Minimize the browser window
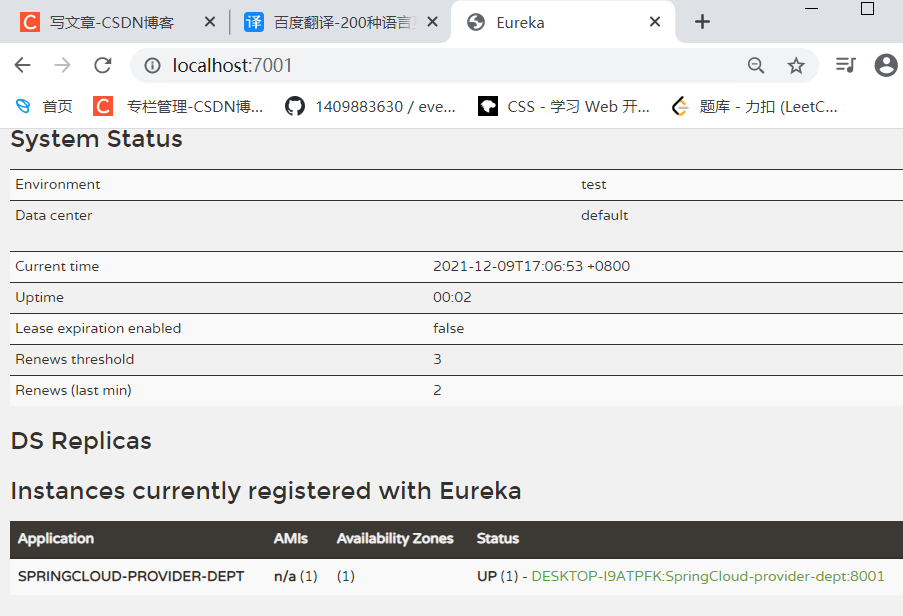The height and width of the screenshot is (616, 903). tap(811, 9)
